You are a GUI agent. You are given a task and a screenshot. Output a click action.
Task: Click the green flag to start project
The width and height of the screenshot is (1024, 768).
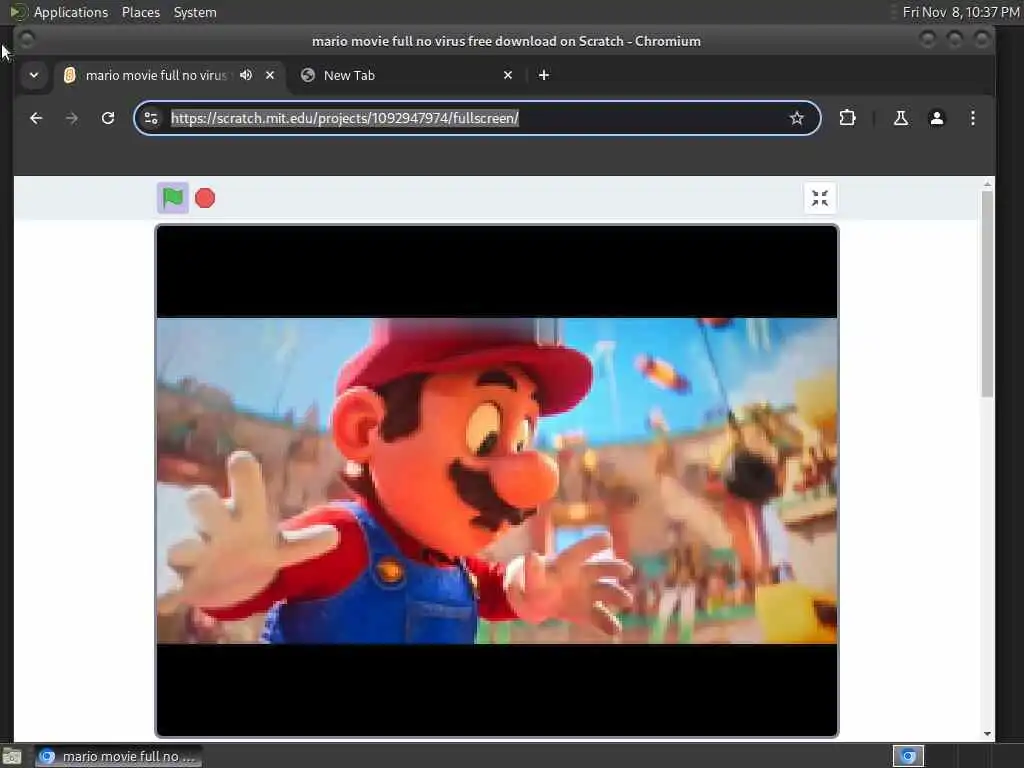click(172, 198)
